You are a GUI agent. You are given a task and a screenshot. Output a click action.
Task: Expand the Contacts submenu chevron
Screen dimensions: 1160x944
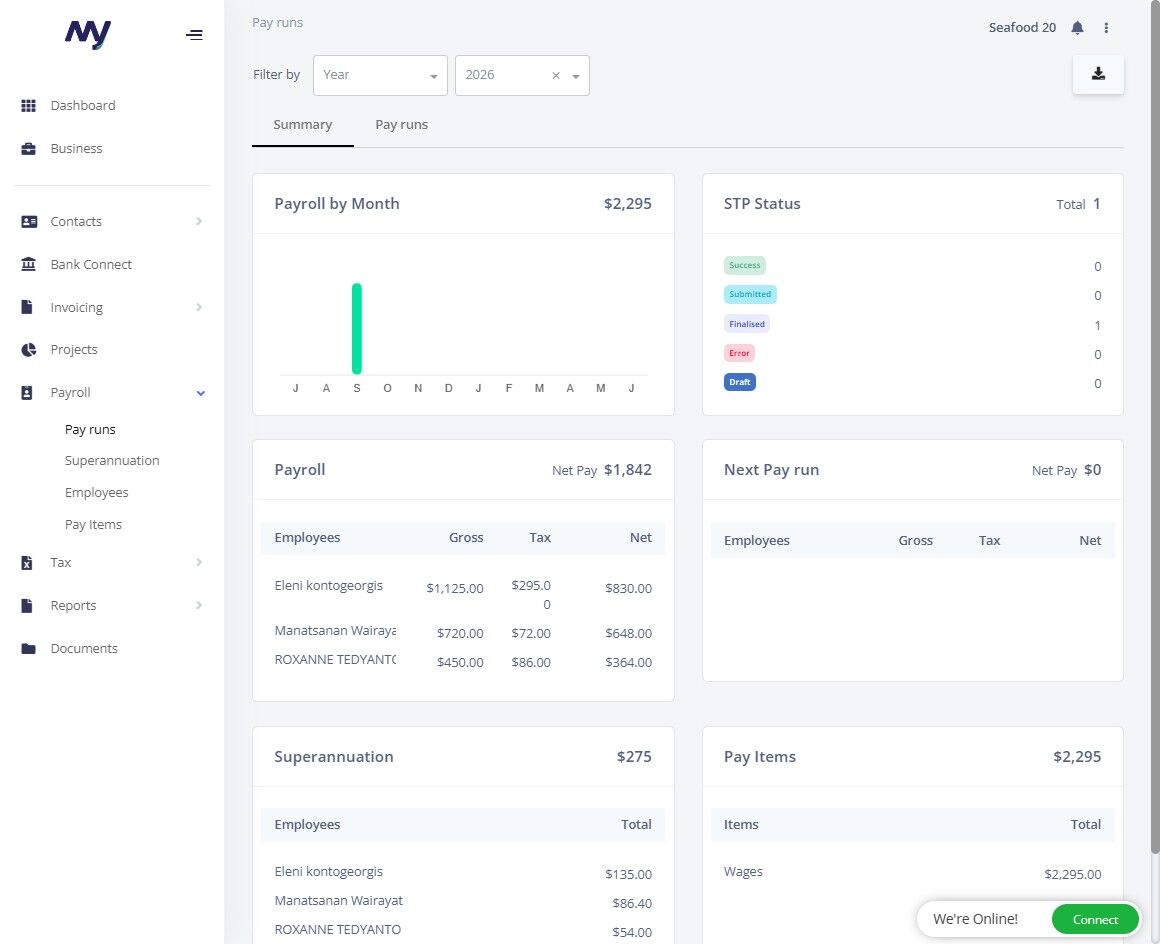click(199, 221)
